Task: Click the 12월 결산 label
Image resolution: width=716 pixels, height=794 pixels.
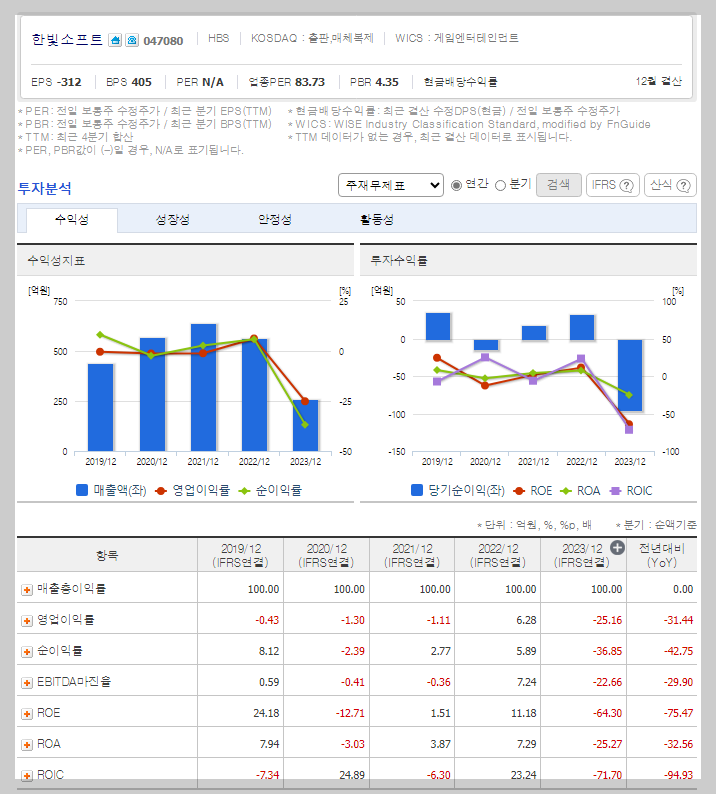Action: coord(659,81)
